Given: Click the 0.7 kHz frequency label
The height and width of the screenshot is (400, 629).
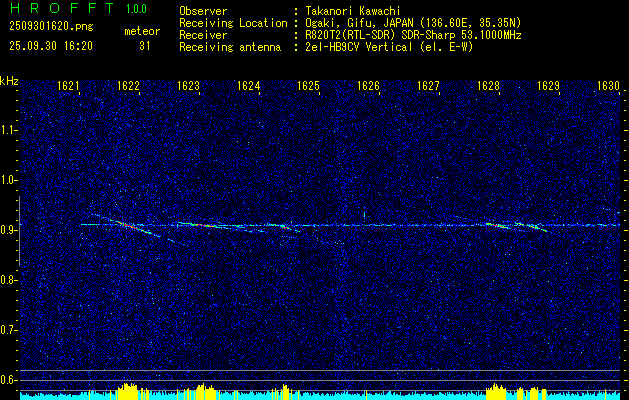Looking at the screenshot, I should pos(8,330).
